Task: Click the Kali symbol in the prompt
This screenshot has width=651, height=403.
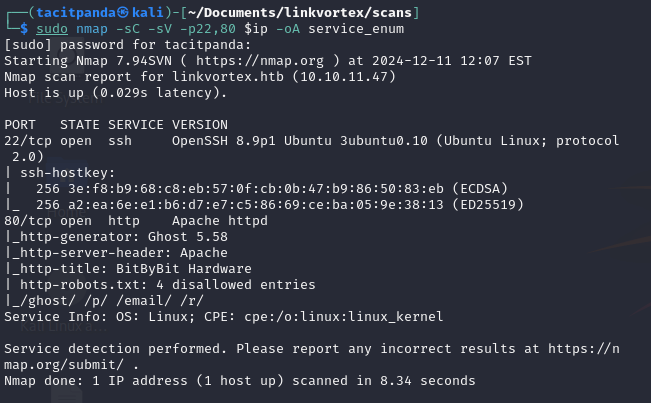Action: [122, 13]
